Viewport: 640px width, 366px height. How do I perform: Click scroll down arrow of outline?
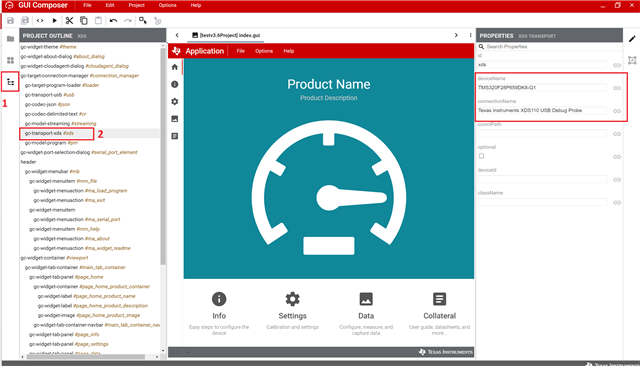point(163,350)
